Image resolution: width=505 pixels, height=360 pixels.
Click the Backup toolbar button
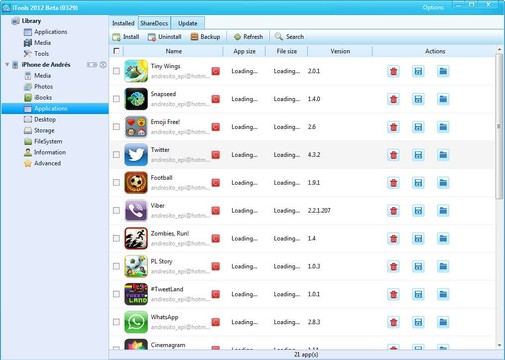(x=205, y=37)
